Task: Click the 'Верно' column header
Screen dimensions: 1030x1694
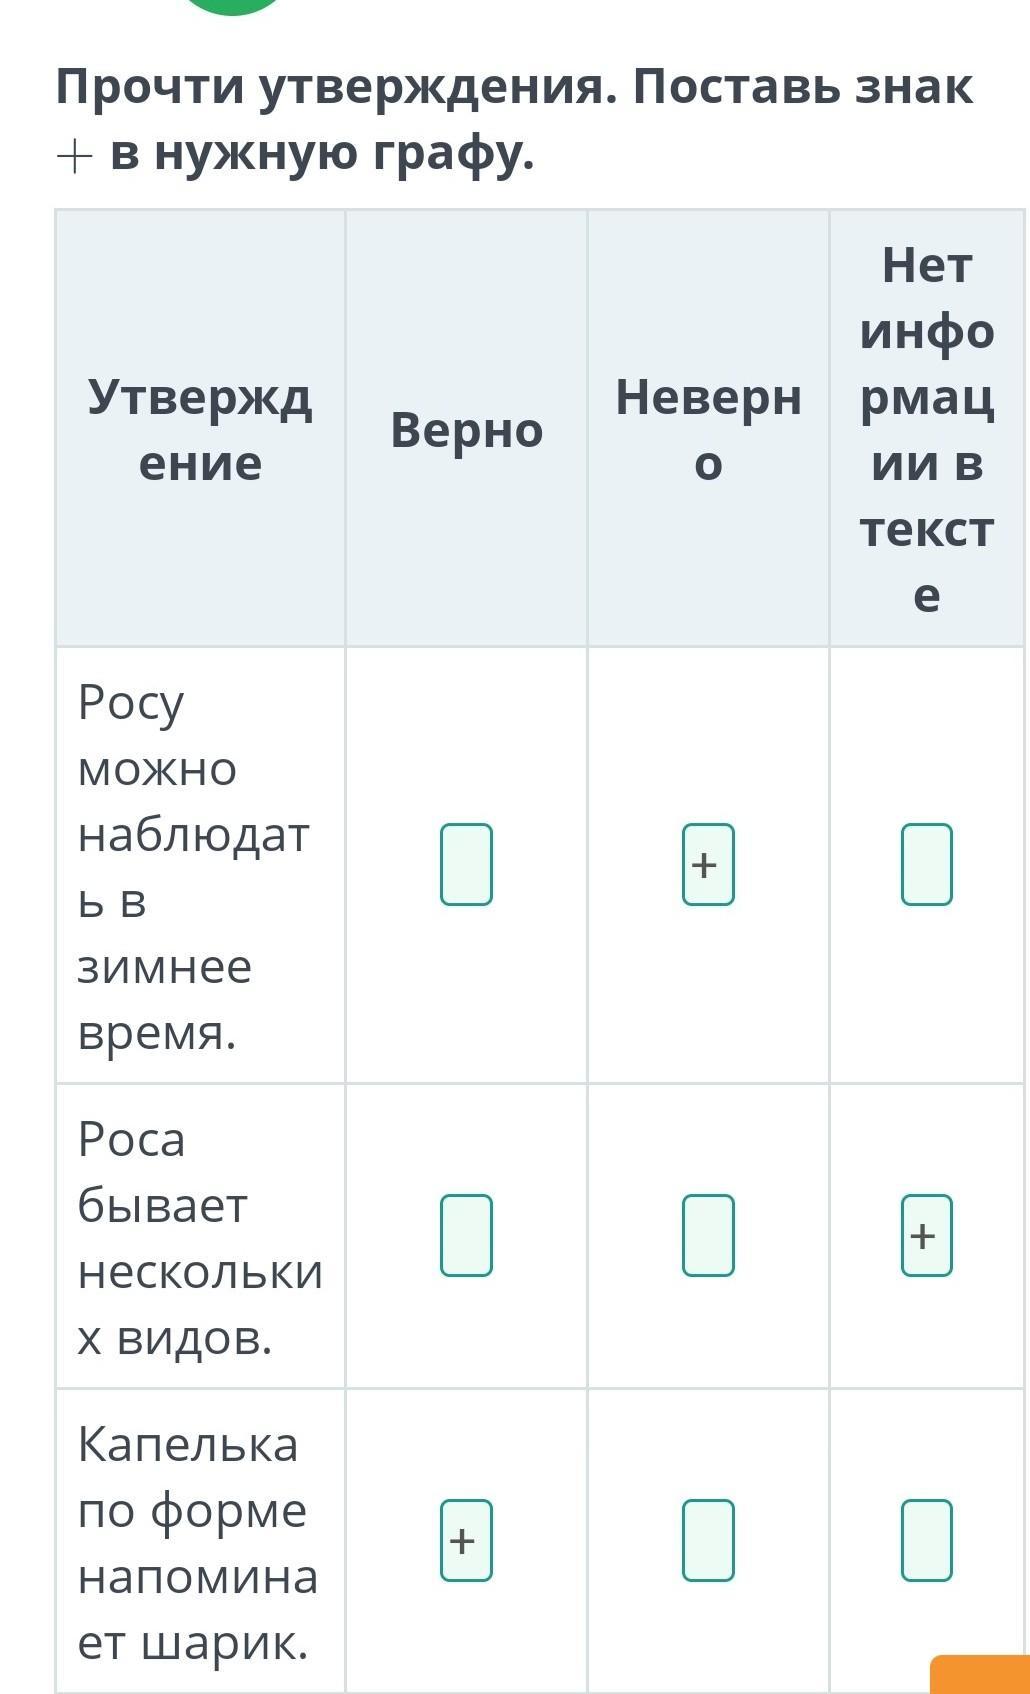Action: click(466, 430)
